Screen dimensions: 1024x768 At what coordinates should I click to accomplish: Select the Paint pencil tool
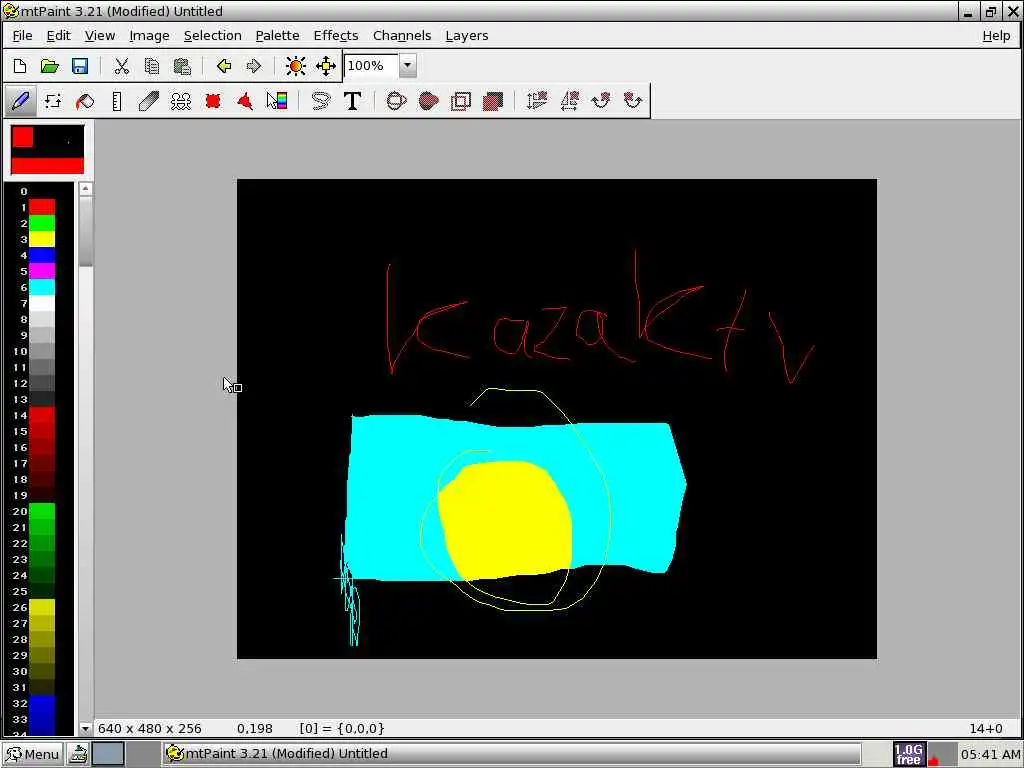20,101
